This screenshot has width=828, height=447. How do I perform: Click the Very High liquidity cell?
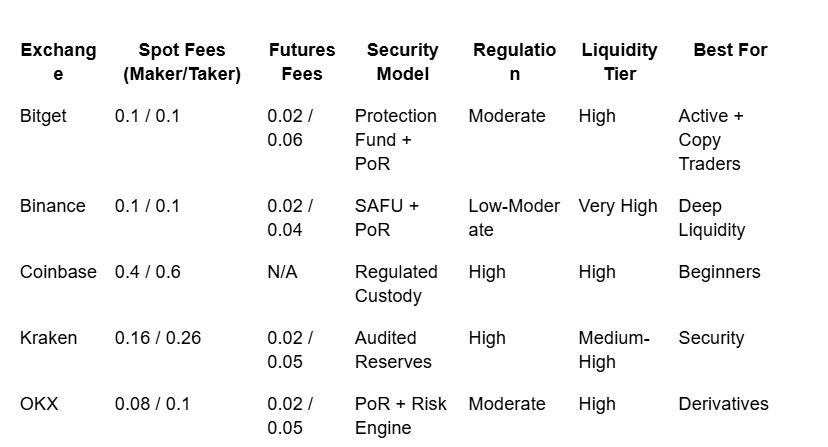(x=617, y=206)
